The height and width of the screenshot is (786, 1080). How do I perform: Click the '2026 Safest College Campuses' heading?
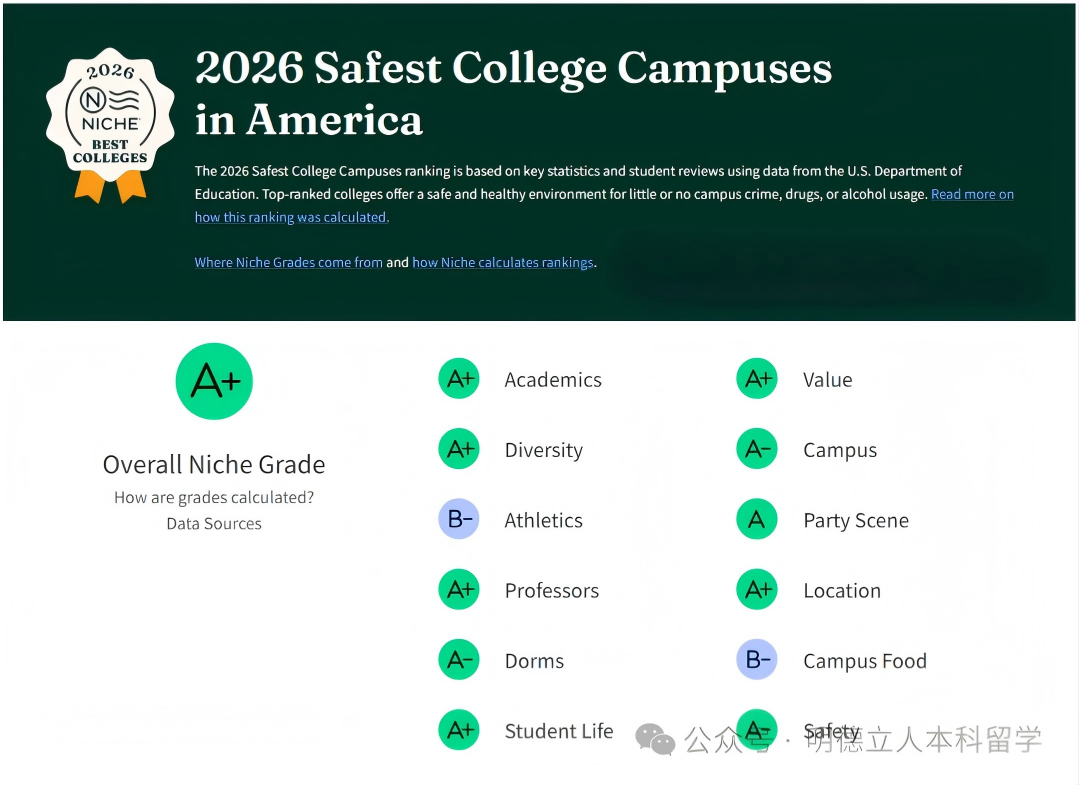[513, 69]
